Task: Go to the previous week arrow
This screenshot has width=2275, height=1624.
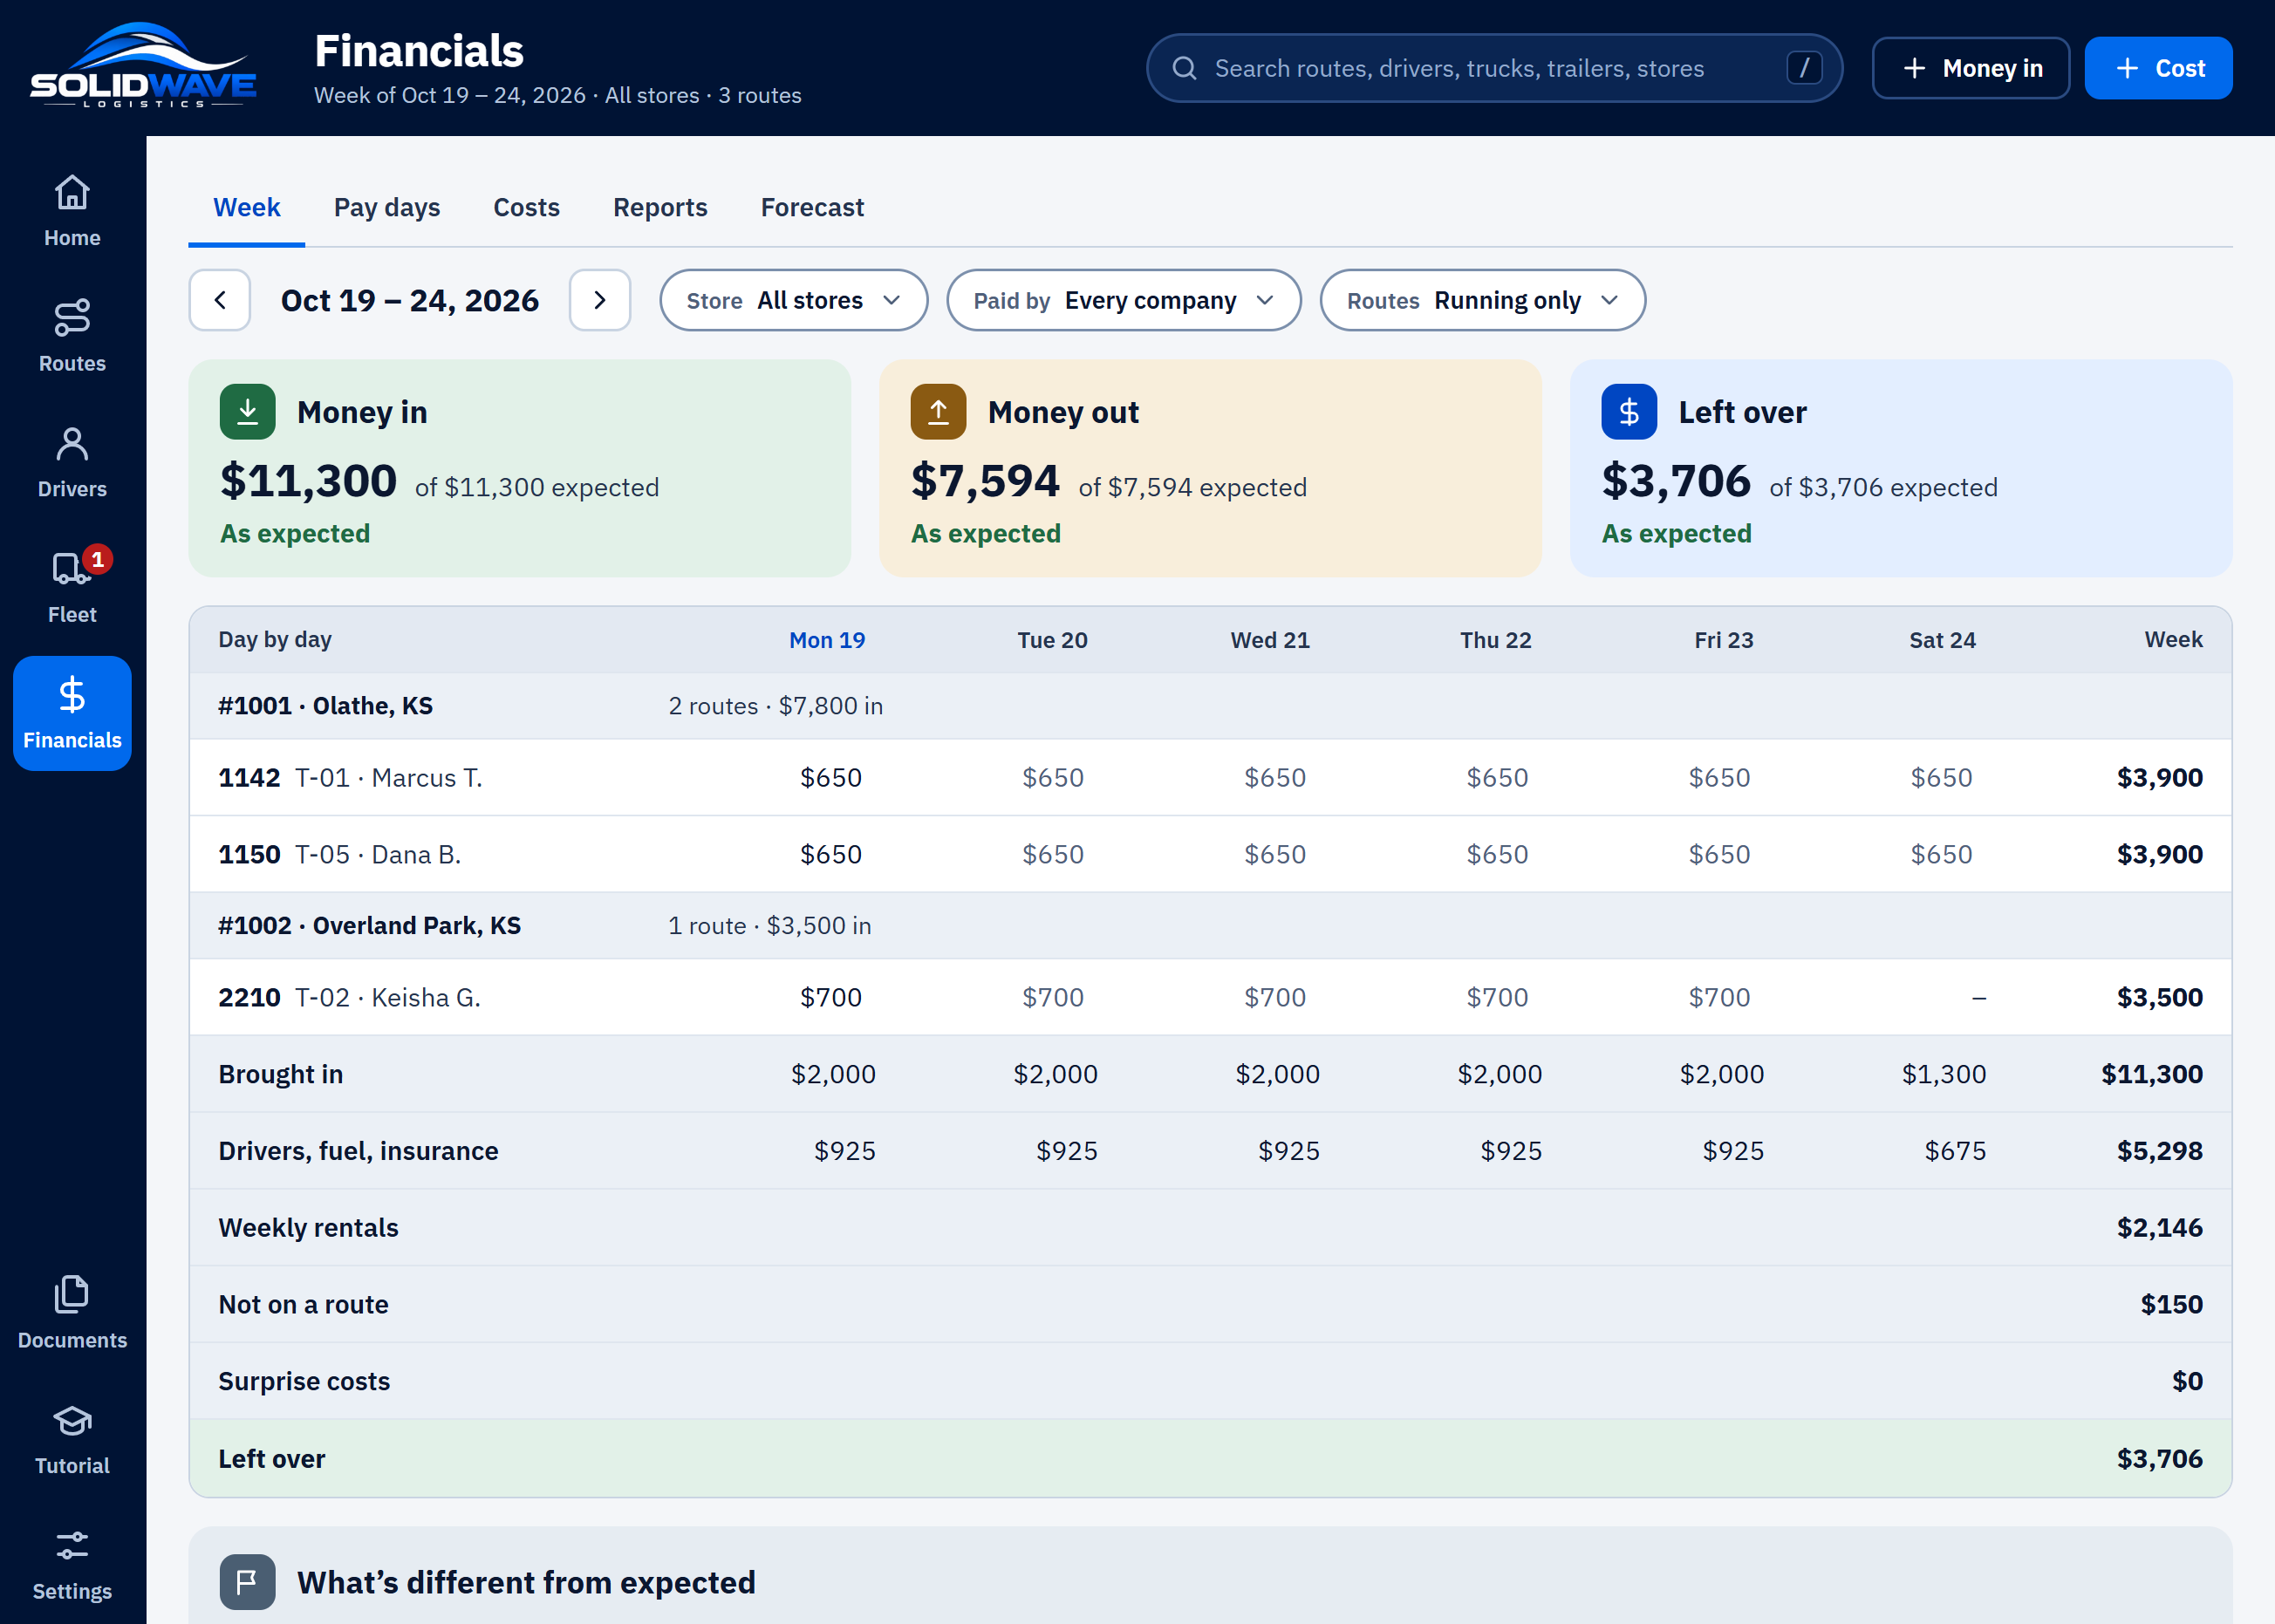Action: pyautogui.click(x=220, y=300)
